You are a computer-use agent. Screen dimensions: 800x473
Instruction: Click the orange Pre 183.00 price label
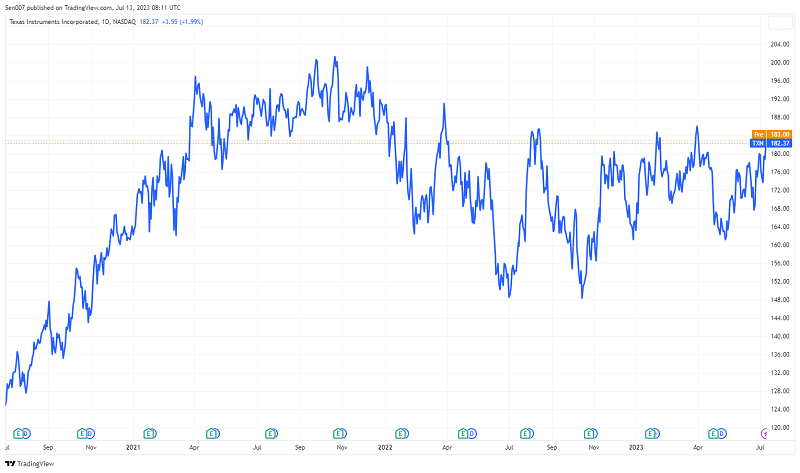pos(771,134)
